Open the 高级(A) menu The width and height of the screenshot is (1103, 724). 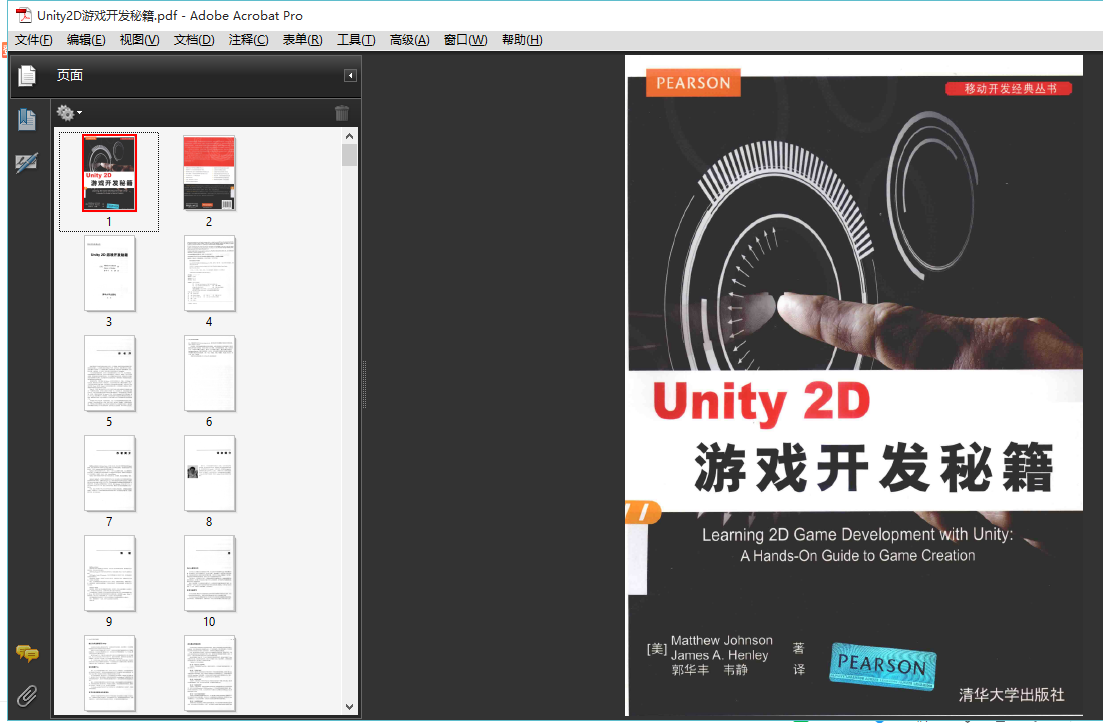(409, 40)
